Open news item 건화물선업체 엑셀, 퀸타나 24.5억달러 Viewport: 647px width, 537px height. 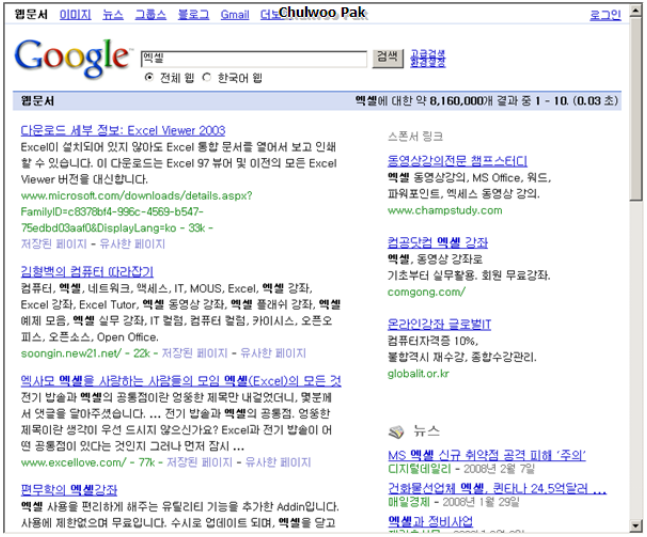point(497,489)
